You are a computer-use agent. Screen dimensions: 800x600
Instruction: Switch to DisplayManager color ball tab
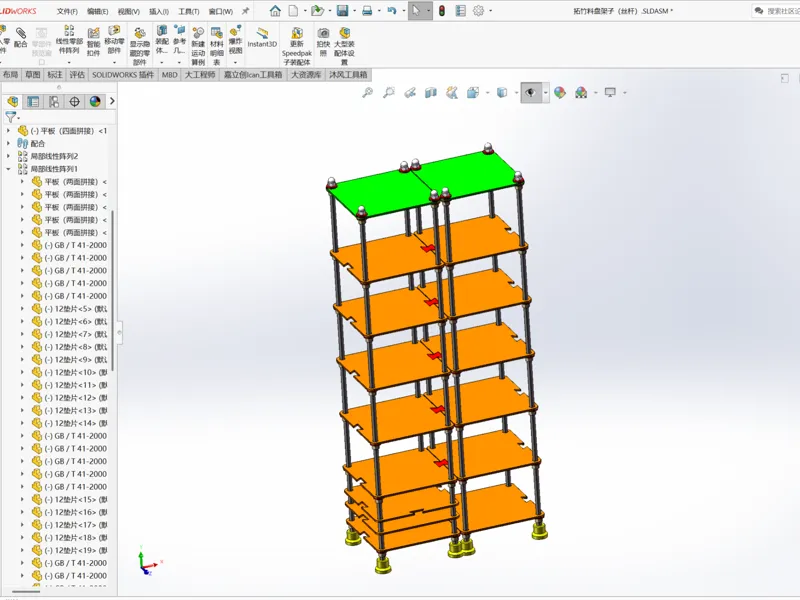[x=95, y=102]
